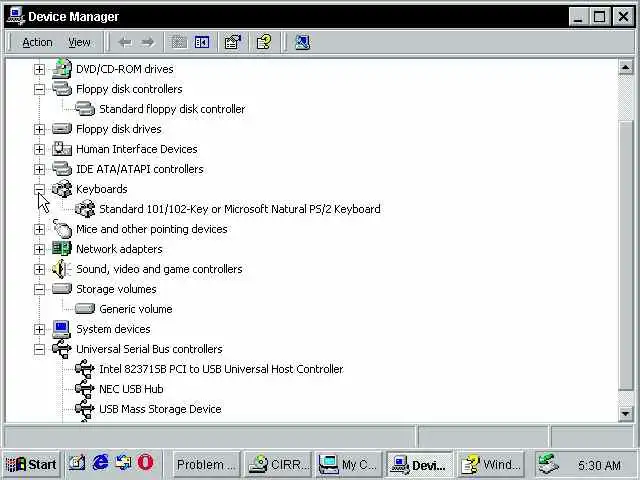
Task: Select Human Interface Devices icon
Action: 62,149
